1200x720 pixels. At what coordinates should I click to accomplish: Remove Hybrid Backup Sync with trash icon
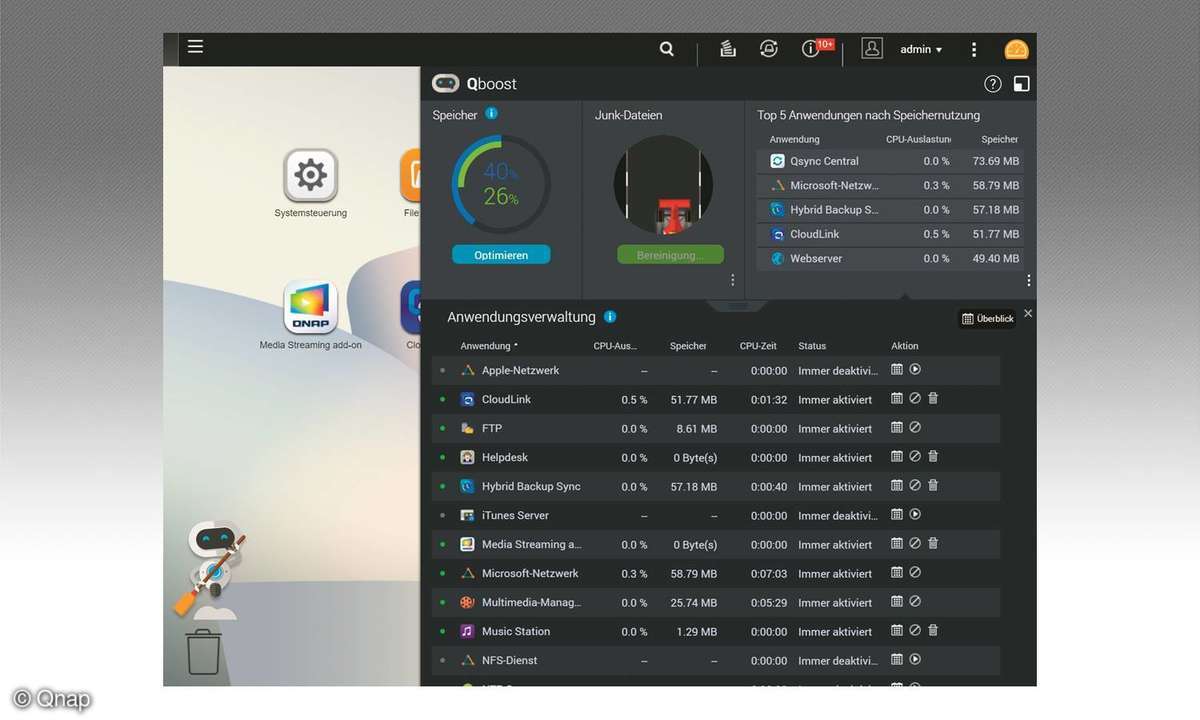(x=933, y=486)
